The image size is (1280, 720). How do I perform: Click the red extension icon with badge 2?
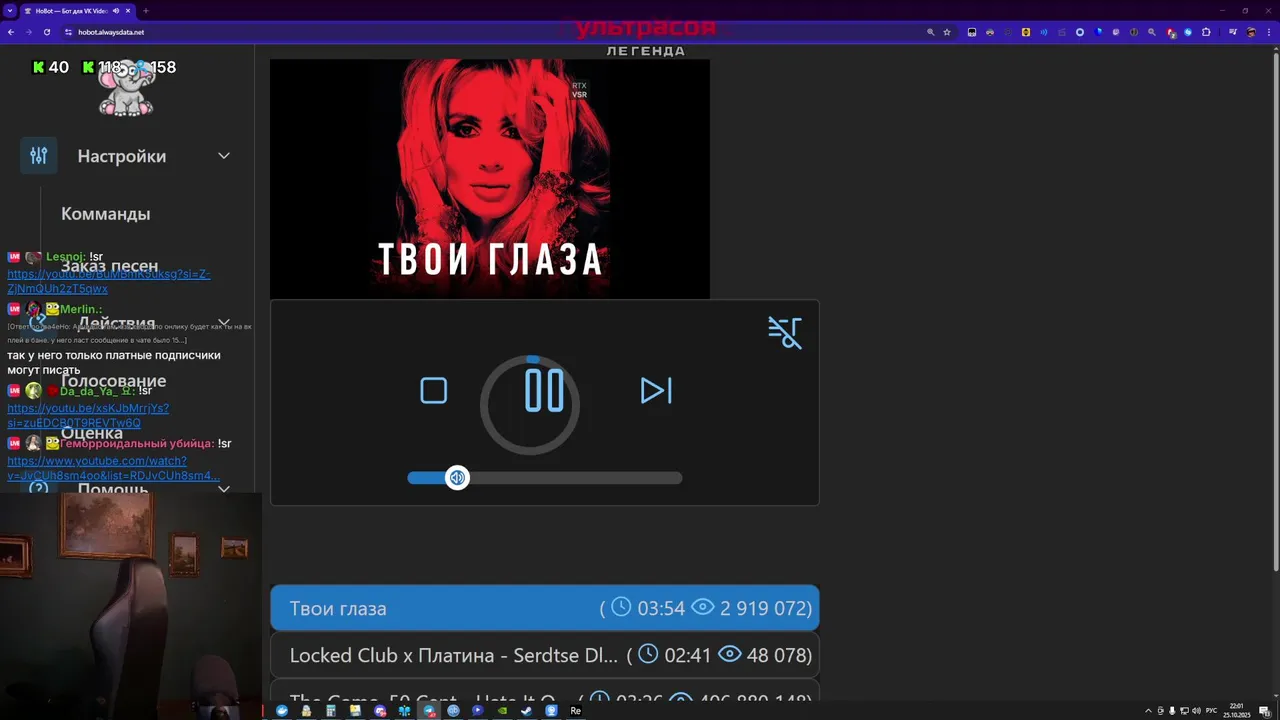click(1171, 32)
